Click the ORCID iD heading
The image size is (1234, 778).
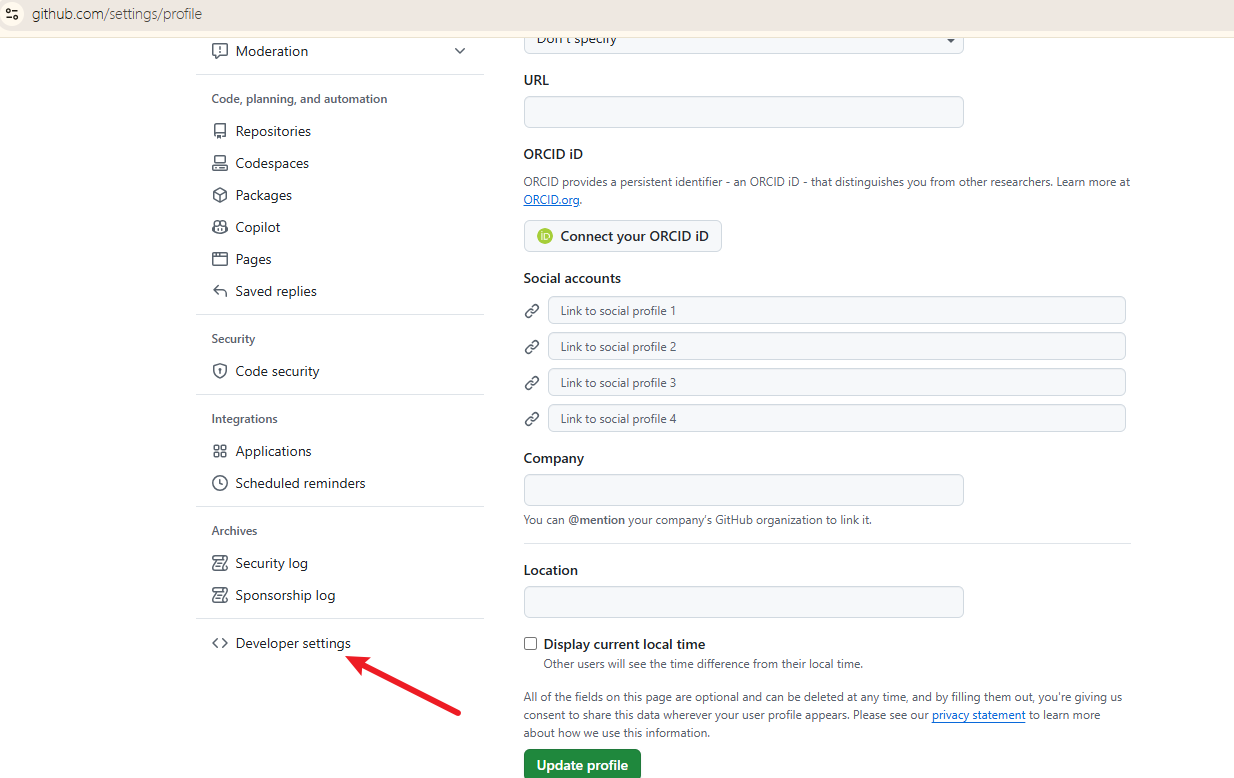(x=553, y=154)
